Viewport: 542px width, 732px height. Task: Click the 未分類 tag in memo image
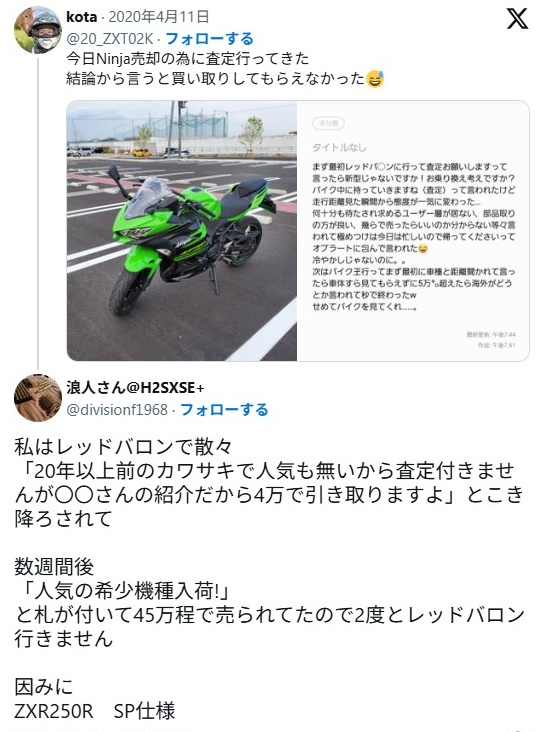click(328, 123)
